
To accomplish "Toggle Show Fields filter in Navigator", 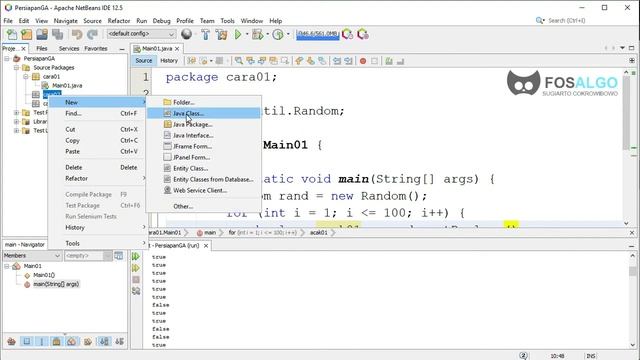I will click(27, 341).
